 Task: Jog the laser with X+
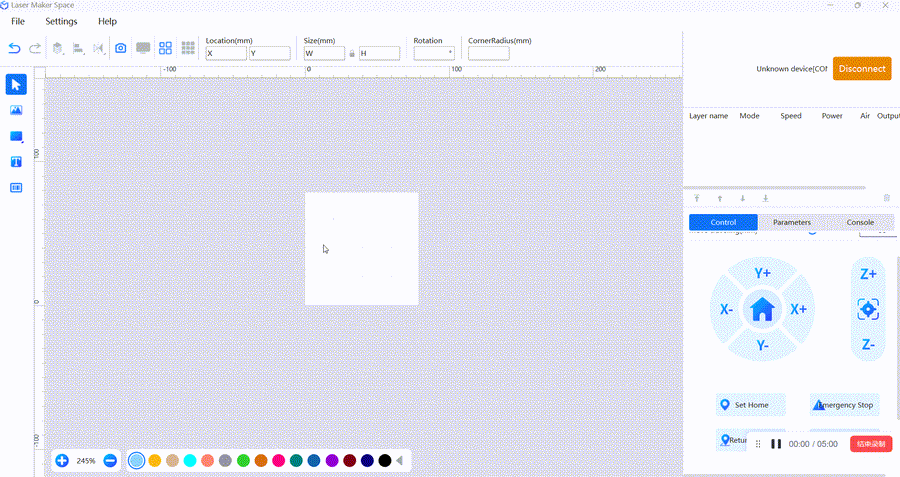point(798,309)
